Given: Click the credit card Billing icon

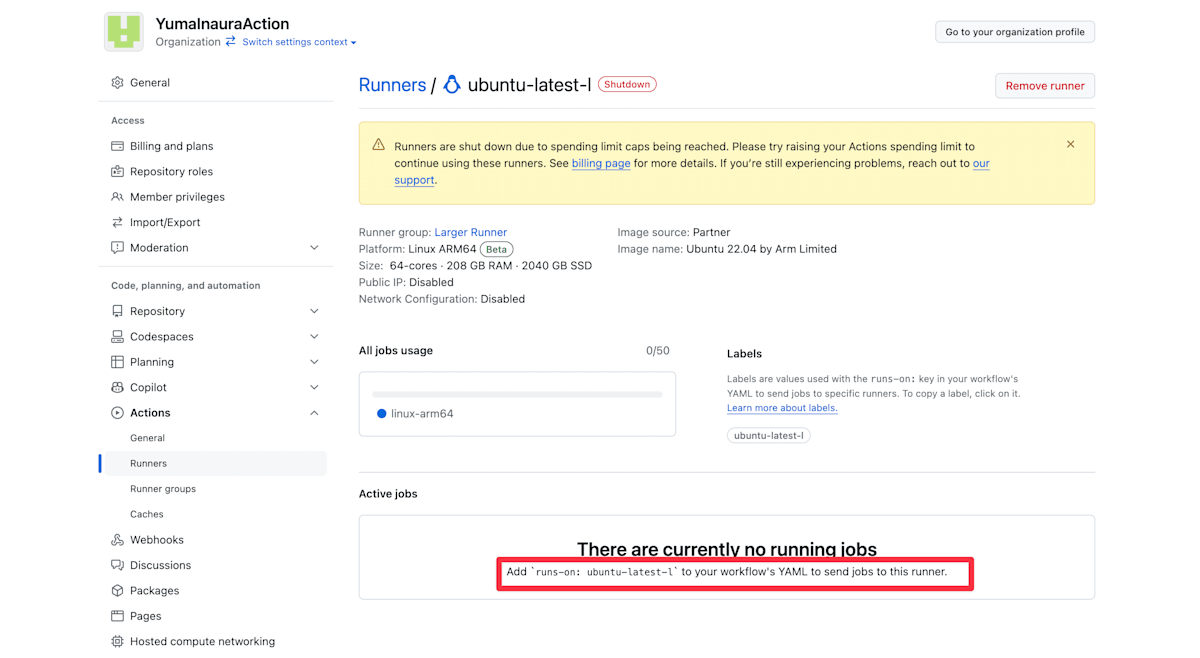Looking at the screenshot, I should (x=117, y=146).
